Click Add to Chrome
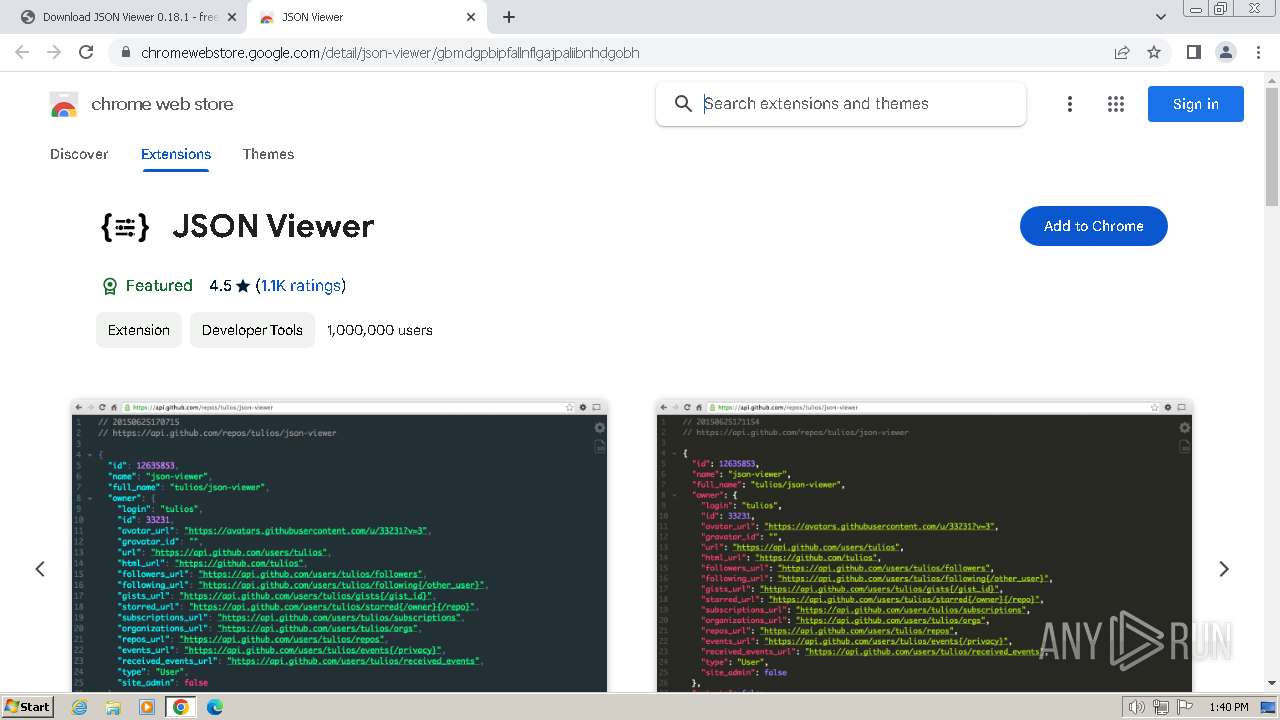Image resolution: width=1280 pixels, height=720 pixels. tap(1093, 226)
